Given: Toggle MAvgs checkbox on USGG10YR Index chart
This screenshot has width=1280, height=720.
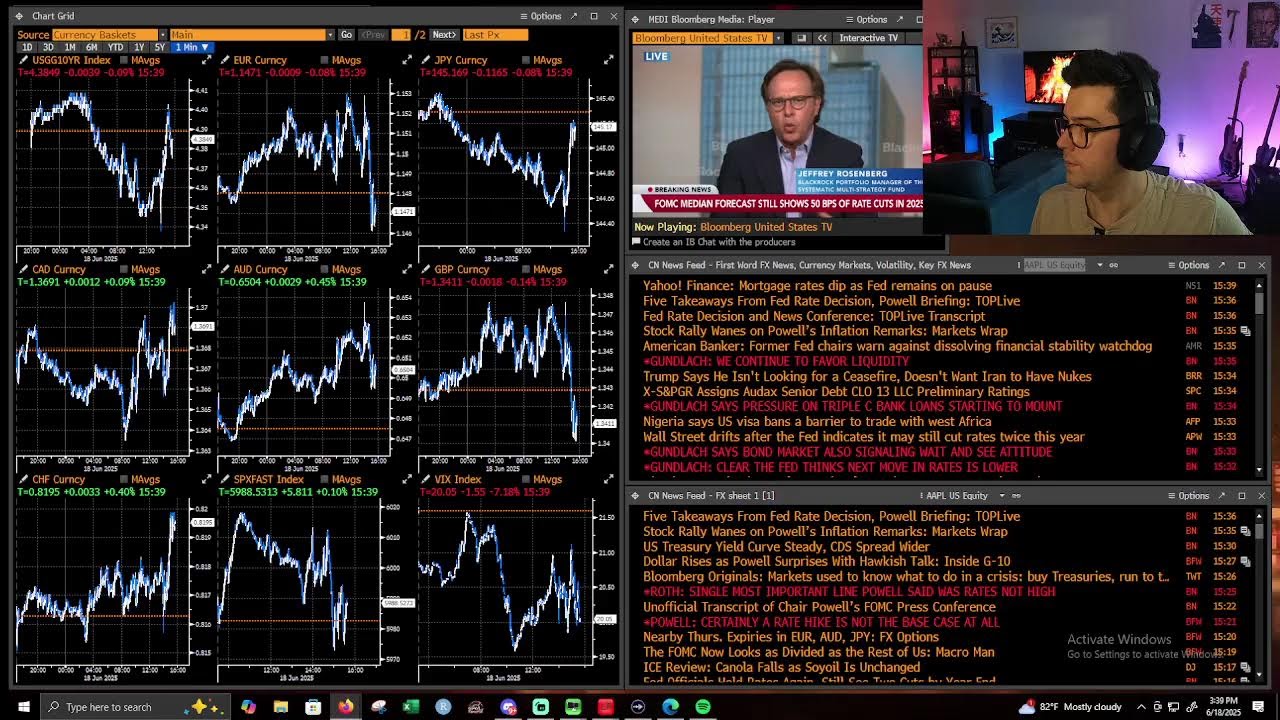Looking at the screenshot, I should pos(124,61).
